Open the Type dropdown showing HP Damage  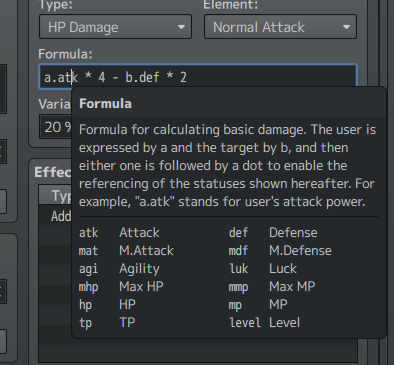[x=115, y=27]
